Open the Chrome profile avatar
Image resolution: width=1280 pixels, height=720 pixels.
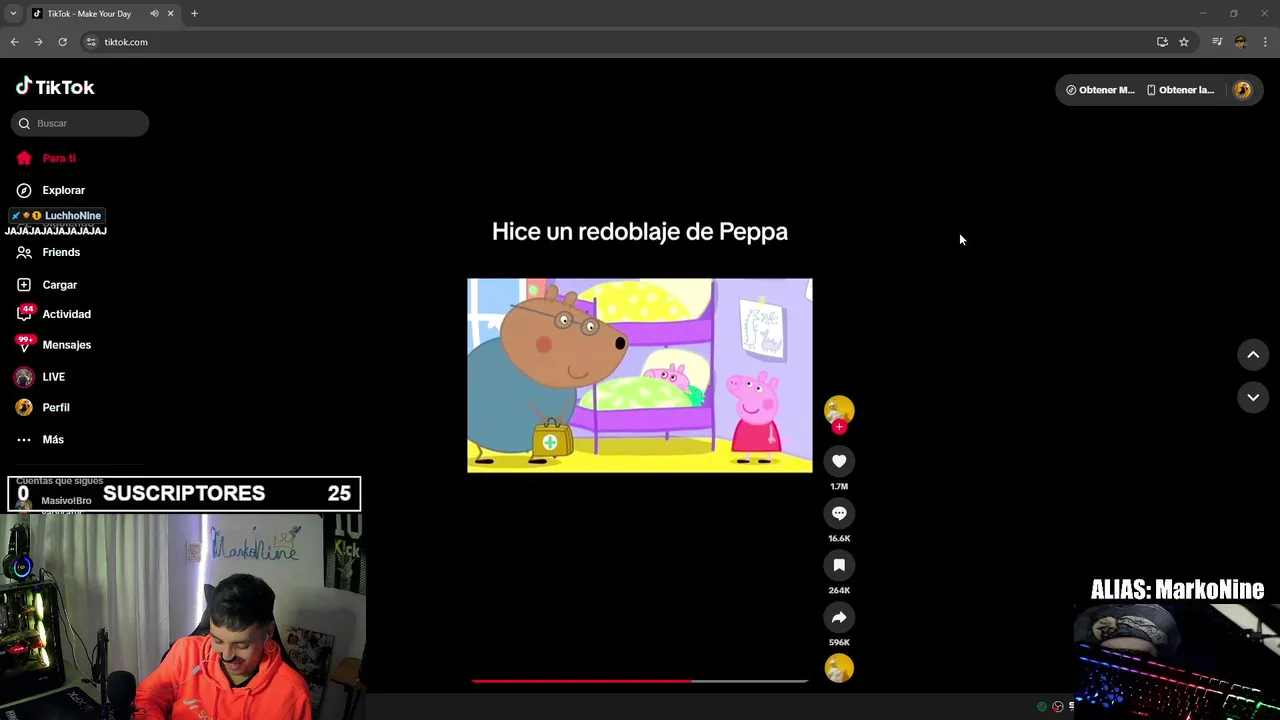pyautogui.click(x=1240, y=42)
